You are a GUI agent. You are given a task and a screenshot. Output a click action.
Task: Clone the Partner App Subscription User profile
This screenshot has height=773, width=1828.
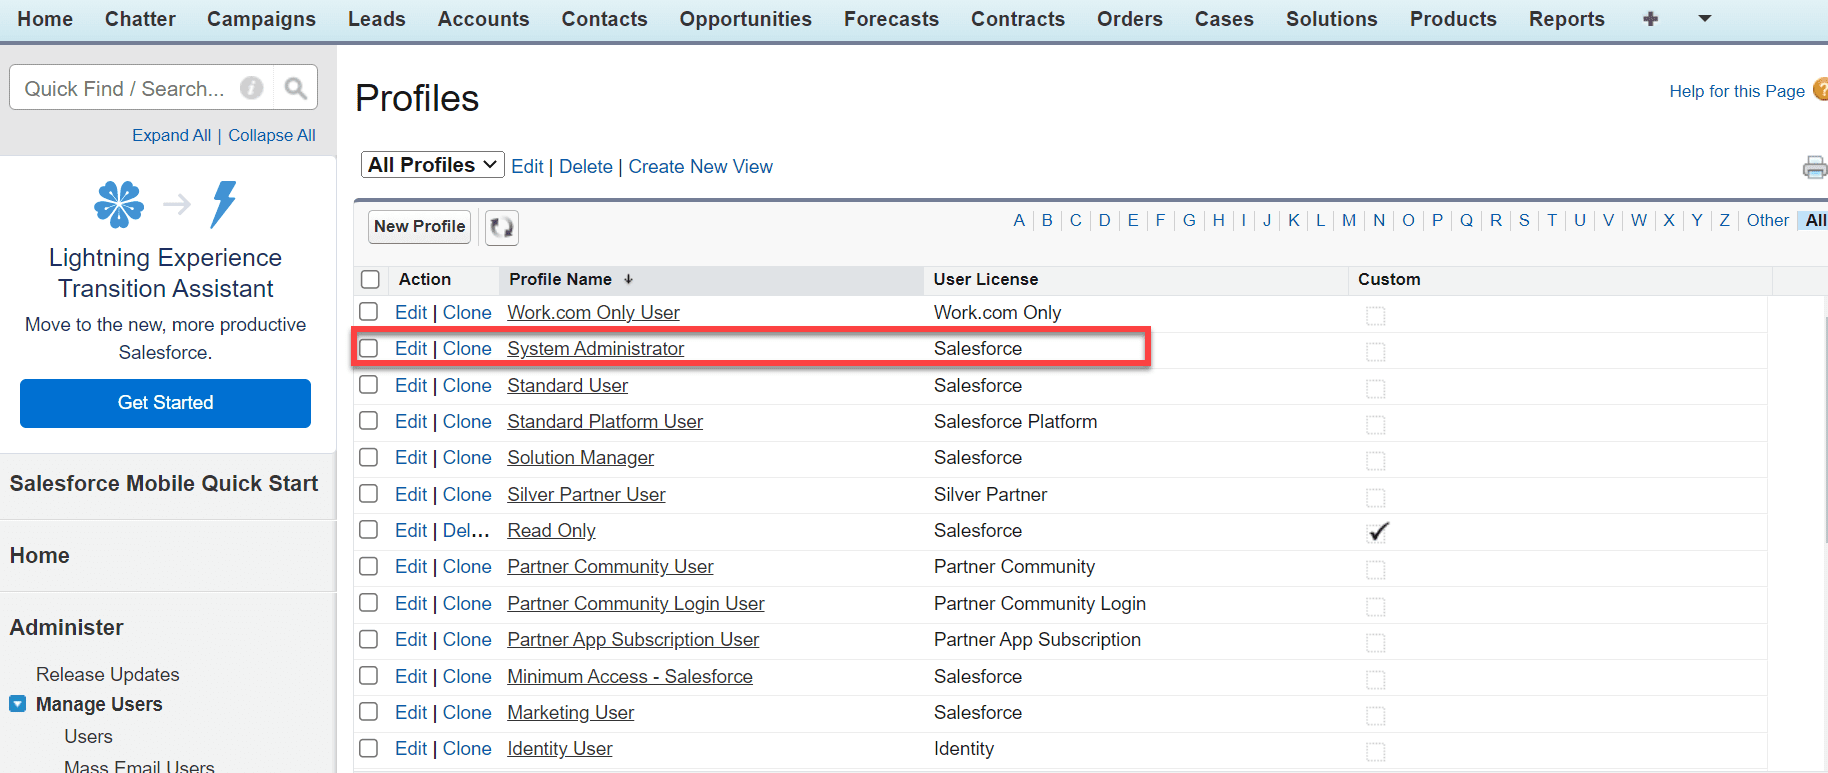[x=467, y=639]
